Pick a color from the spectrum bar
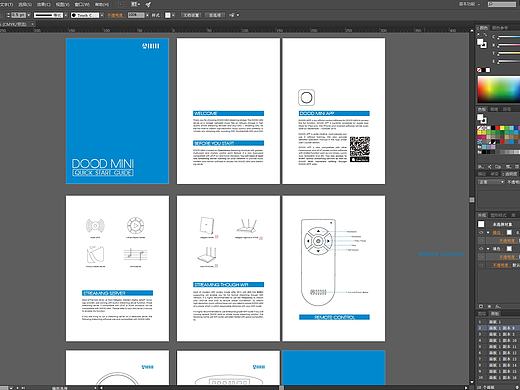This screenshot has height=390, width=520. pos(499,89)
